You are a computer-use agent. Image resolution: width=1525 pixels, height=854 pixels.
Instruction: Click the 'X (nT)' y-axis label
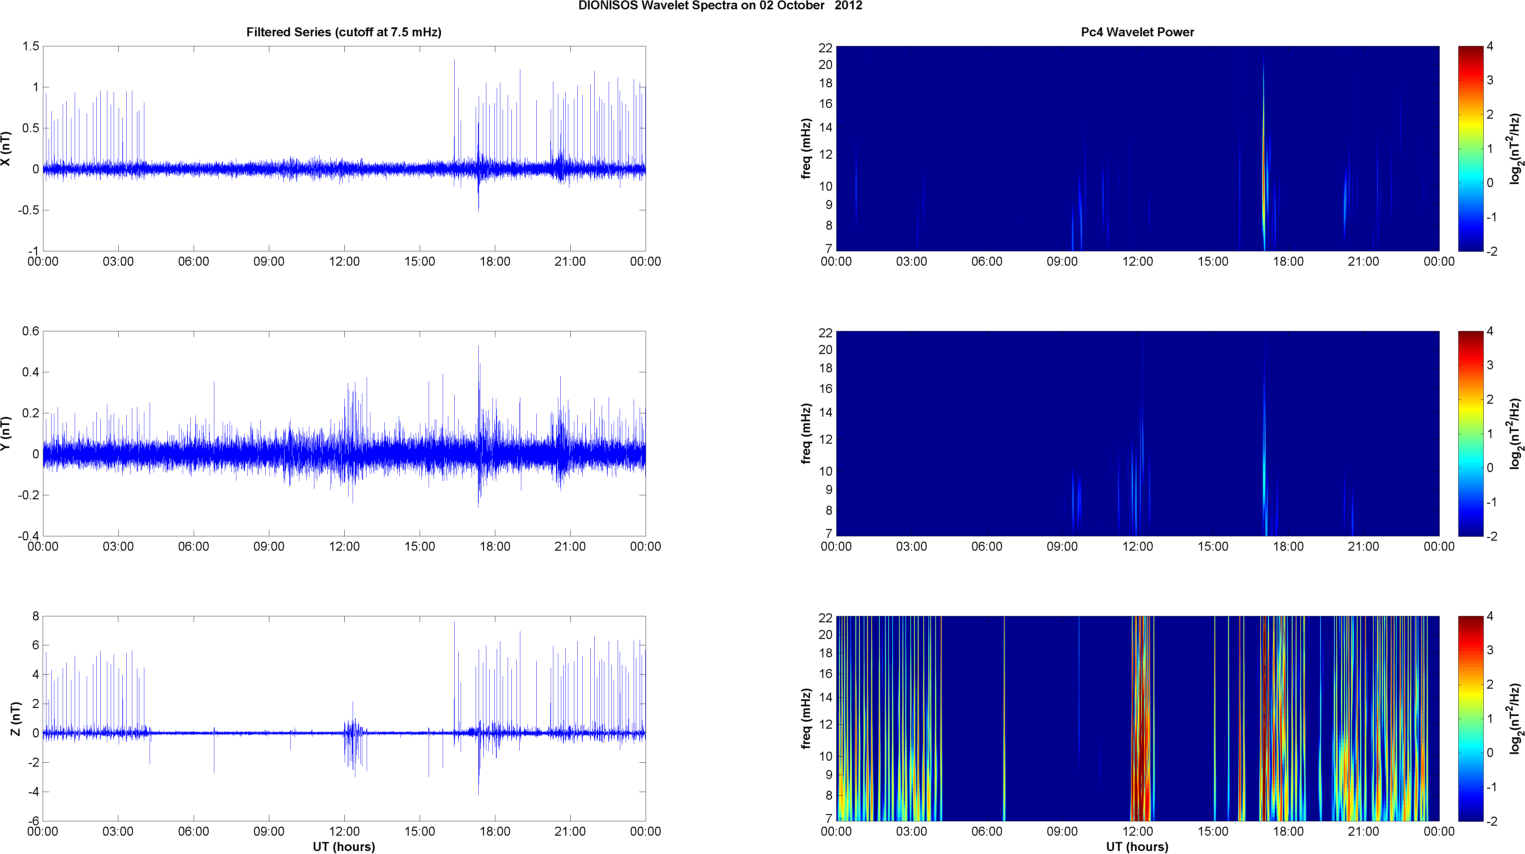click(x=7, y=149)
